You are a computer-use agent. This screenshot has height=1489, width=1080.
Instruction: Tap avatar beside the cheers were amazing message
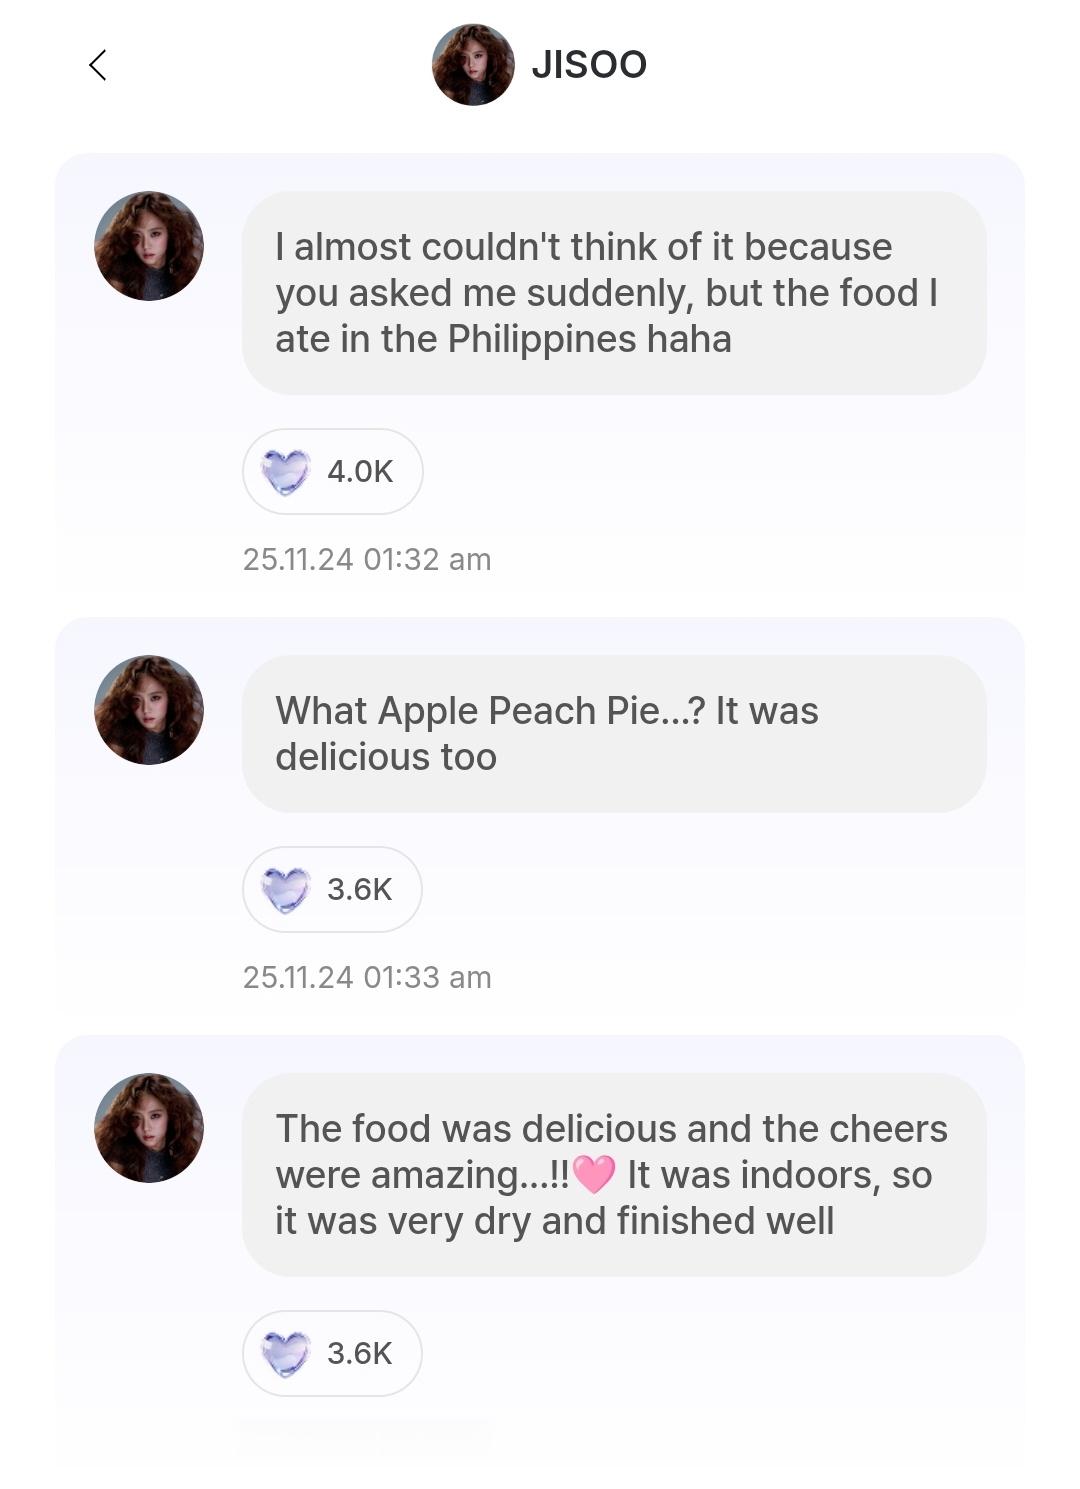click(x=149, y=1128)
